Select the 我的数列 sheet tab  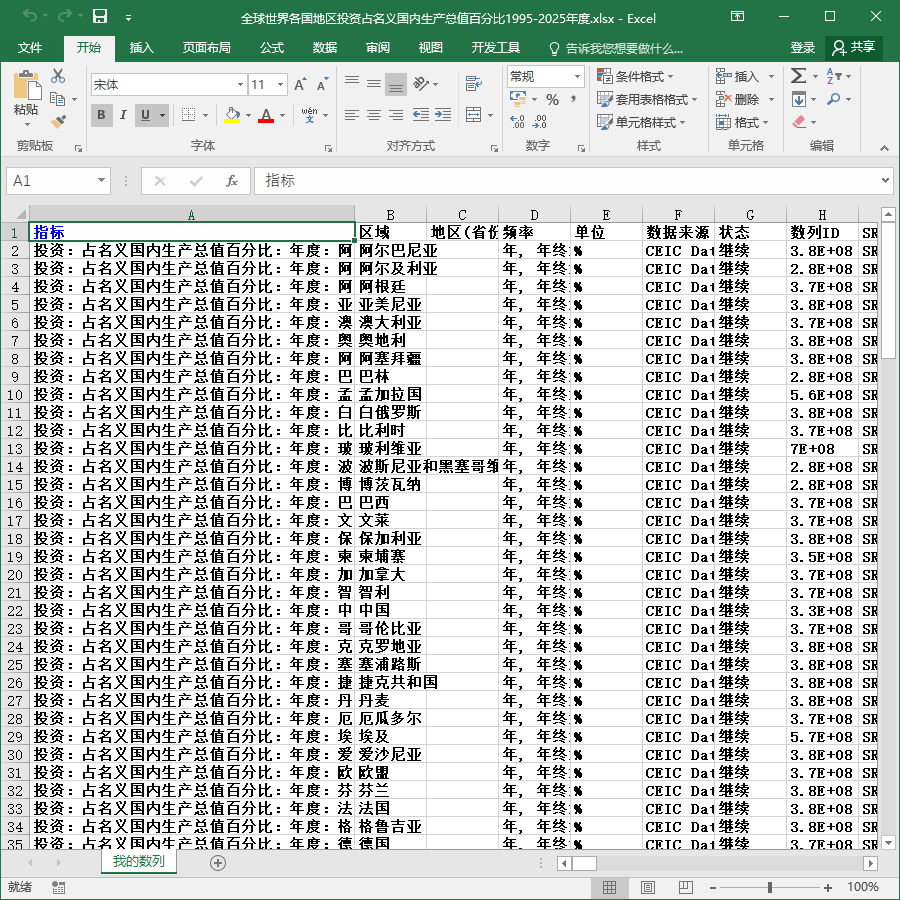[138, 862]
